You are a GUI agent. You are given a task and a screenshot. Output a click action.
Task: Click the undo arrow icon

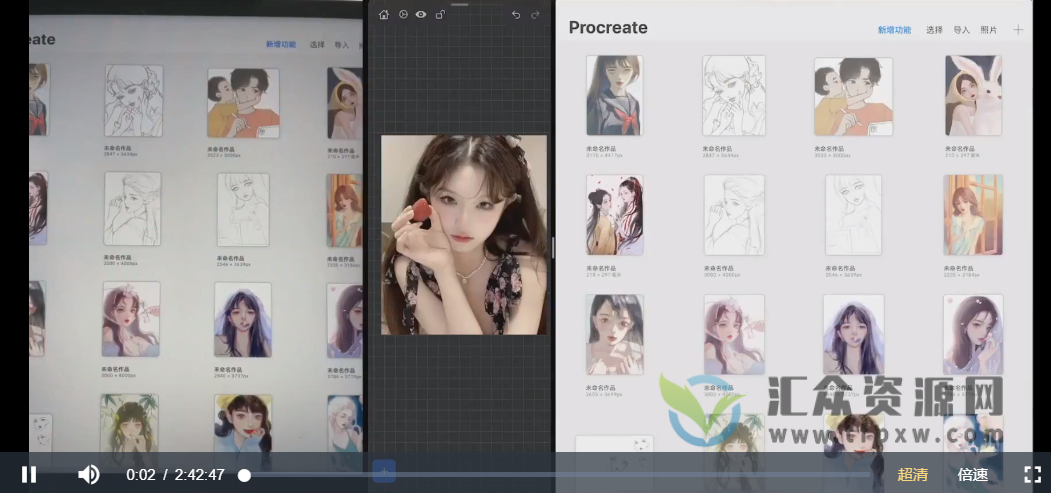pos(516,15)
